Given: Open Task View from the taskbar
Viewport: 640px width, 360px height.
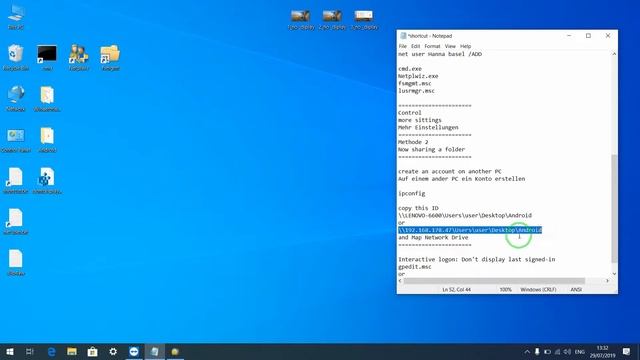Looking at the screenshot, I should pyautogui.click(x=30, y=351).
